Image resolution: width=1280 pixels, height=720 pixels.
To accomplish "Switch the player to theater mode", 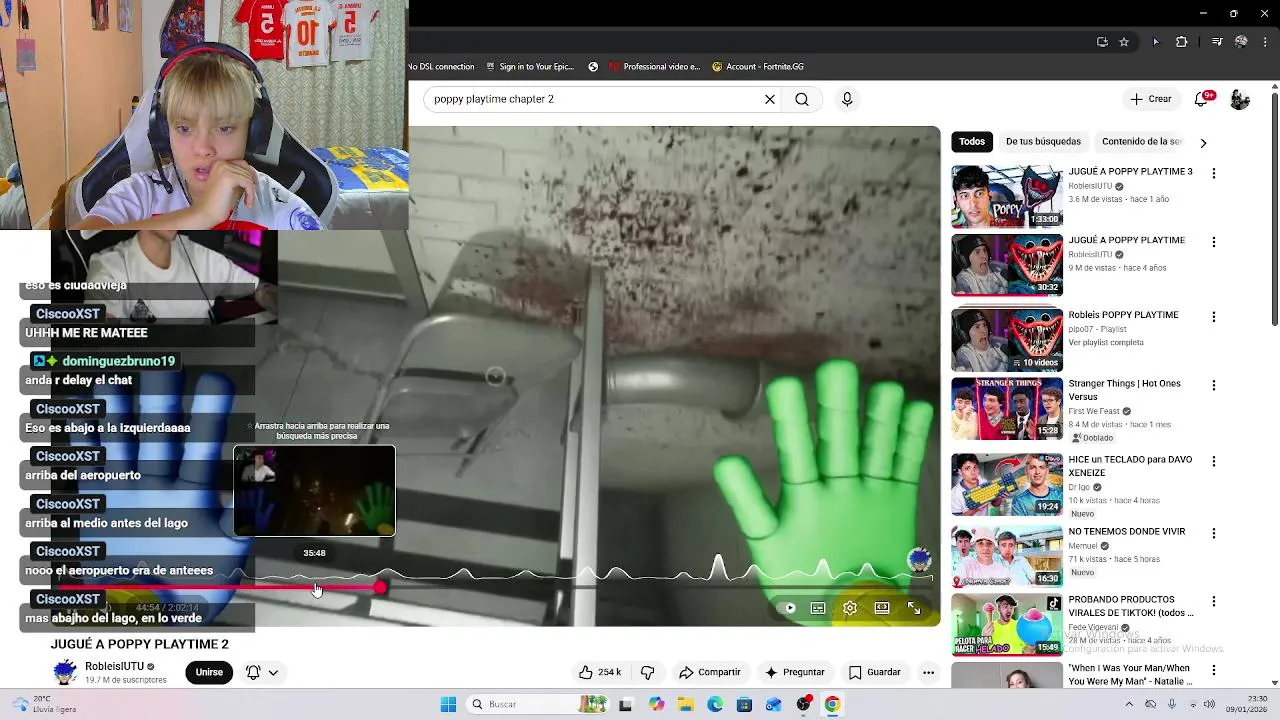I will (882, 608).
